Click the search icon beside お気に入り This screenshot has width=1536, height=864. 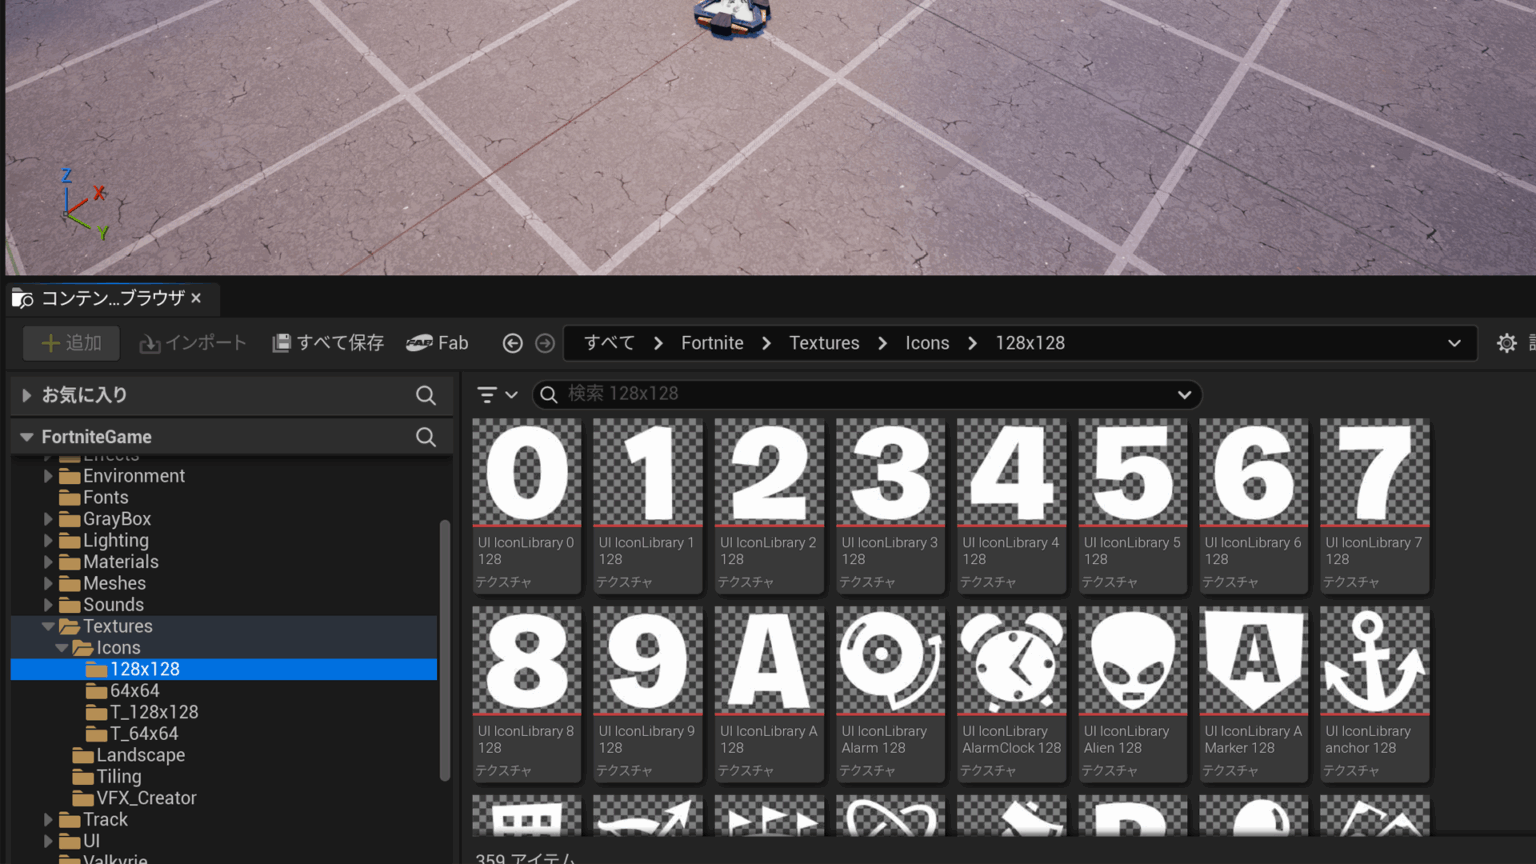click(x=426, y=395)
